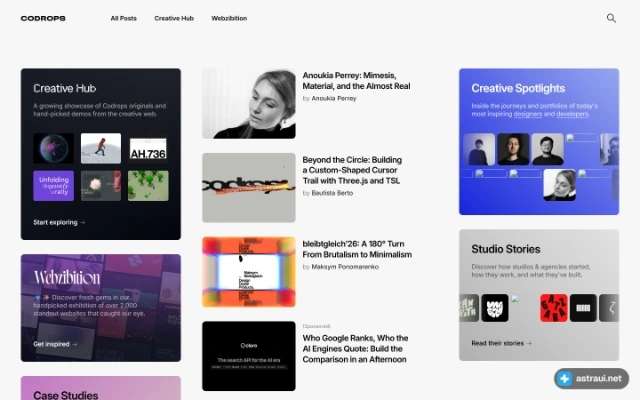640x400 pixels.
Task: Open the green trees demo thumbnail
Action: pyautogui.click(x=148, y=186)
